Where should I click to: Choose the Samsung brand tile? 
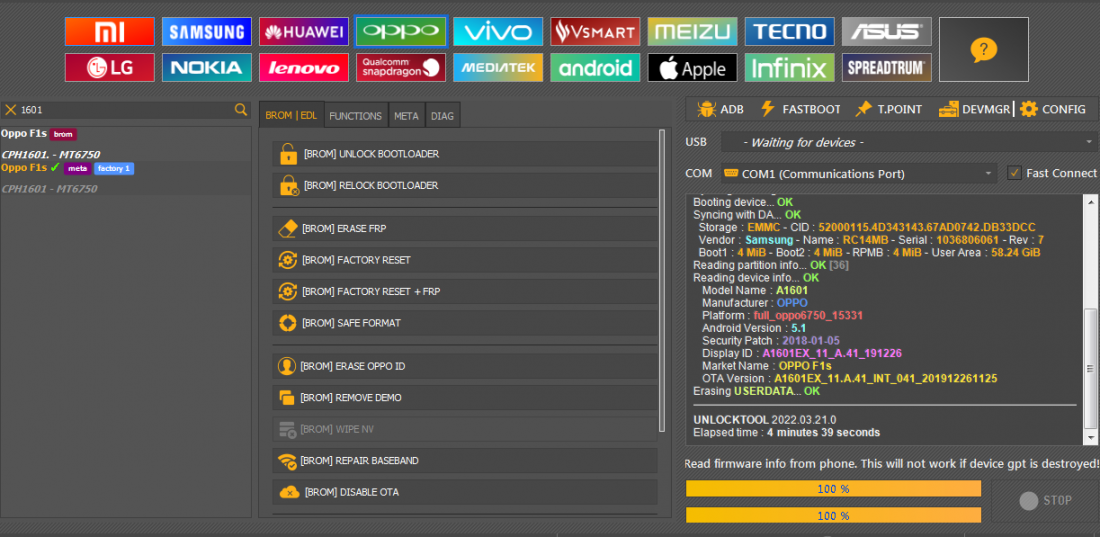click(x=206, y=32)
